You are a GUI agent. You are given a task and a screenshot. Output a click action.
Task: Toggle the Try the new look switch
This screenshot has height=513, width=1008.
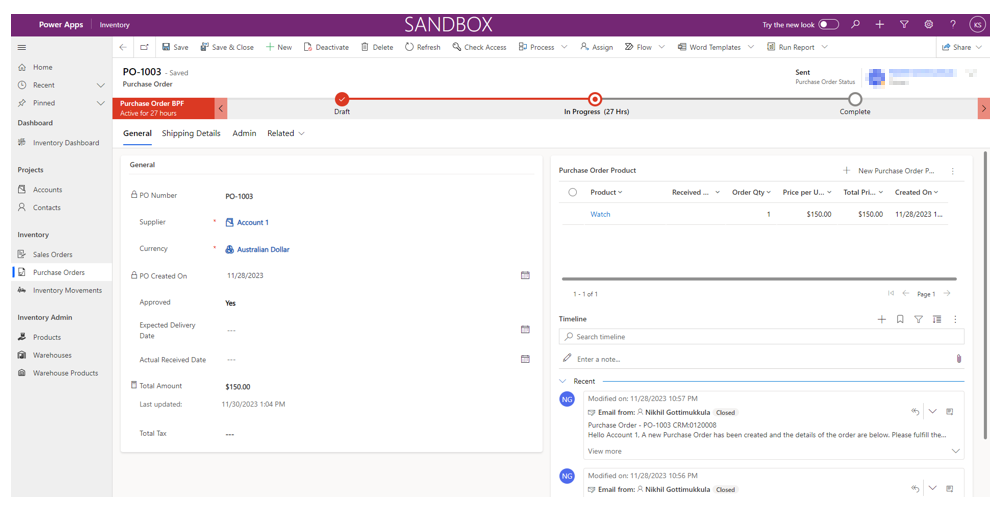(x=828, y=24)
